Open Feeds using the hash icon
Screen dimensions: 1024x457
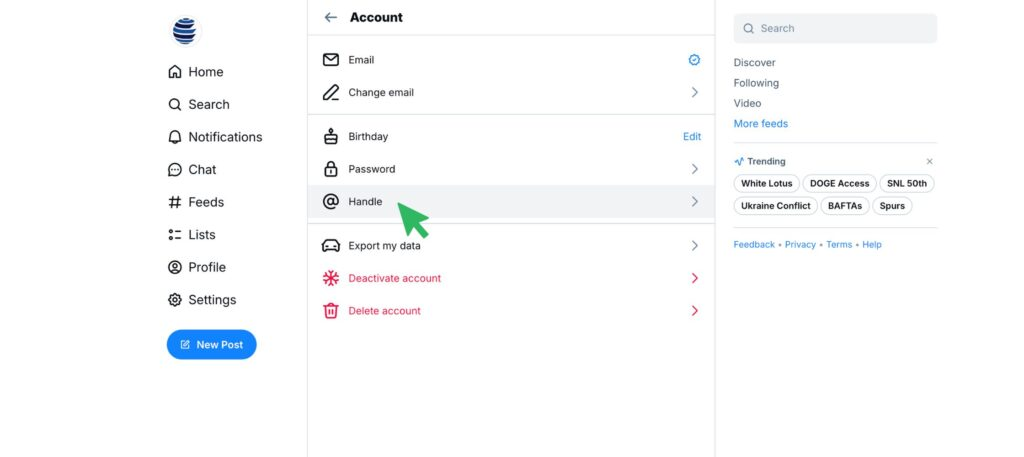click(175, 202)
